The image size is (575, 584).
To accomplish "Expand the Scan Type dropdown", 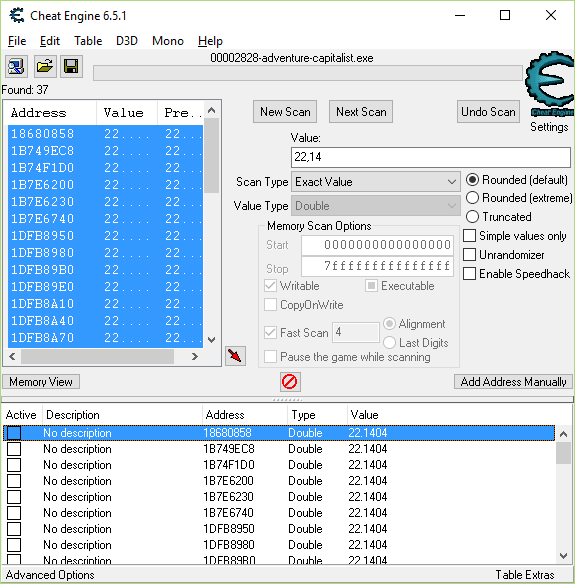I will coord(375,182).
